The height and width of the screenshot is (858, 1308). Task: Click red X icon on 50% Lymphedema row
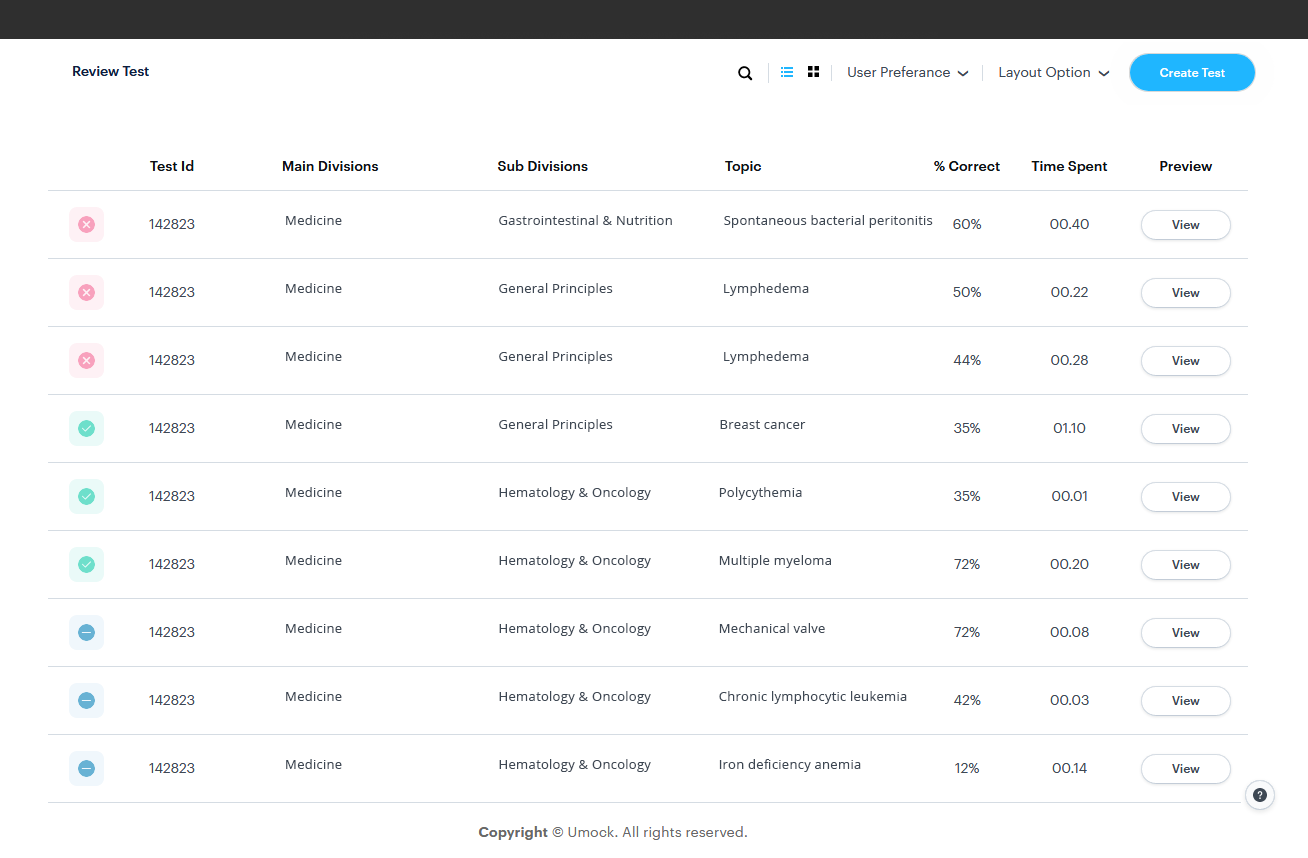86,292
